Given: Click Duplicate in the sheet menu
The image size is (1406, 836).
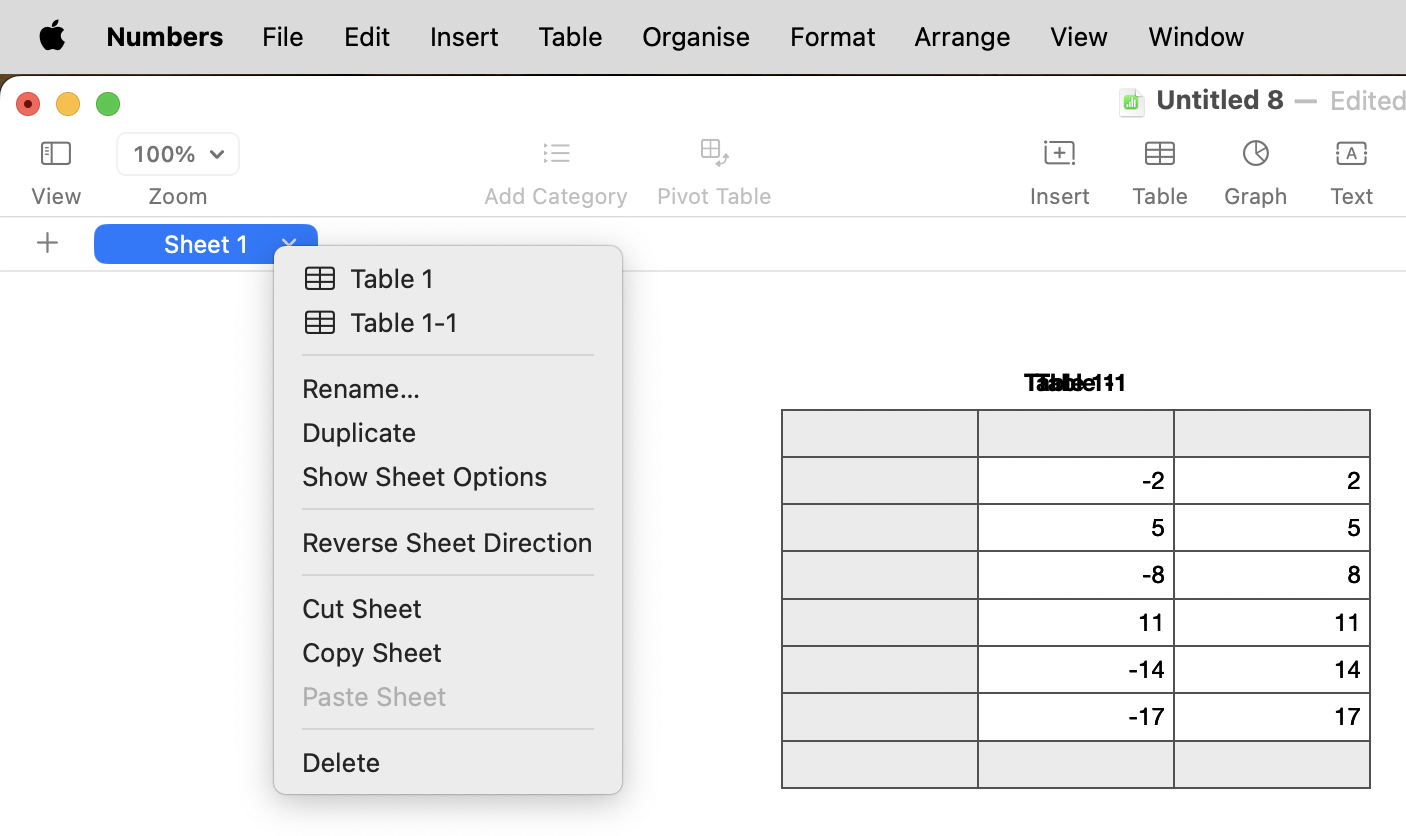Looking at the screenshot, I should click(359, 432).
